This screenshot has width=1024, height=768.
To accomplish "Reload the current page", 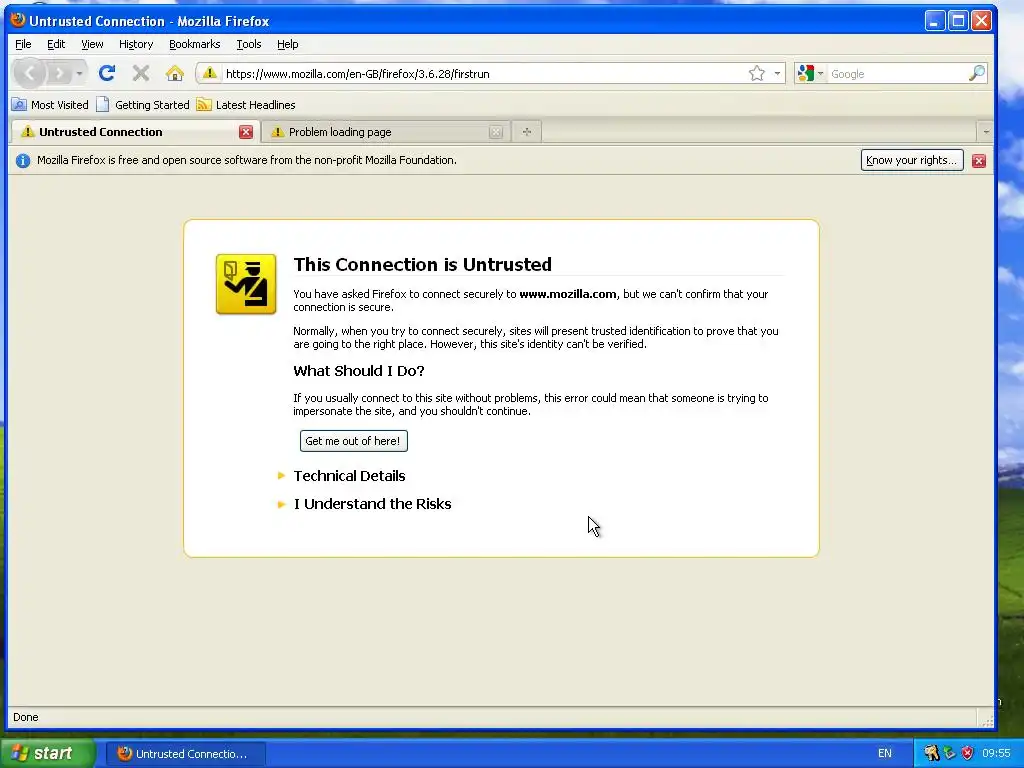I will tap(107, 73).
